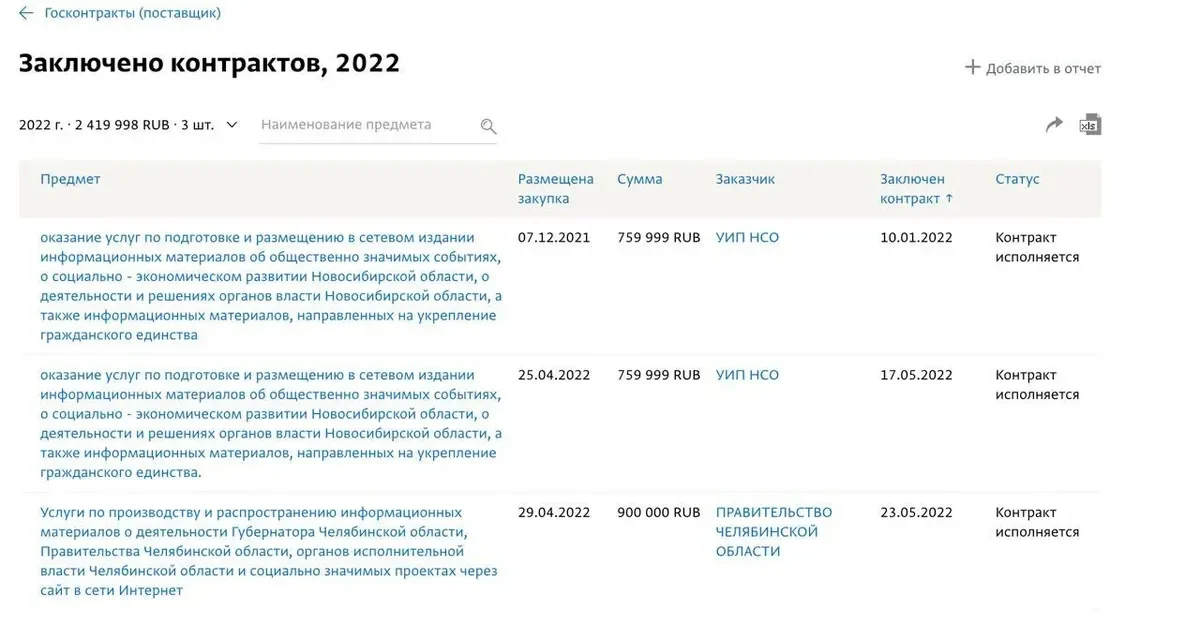The width and height of the screenshot is (1200, 639).
Task: Expand the 2022 year summary dropdown
Action: pyautogui.click(x=232, y=125)
